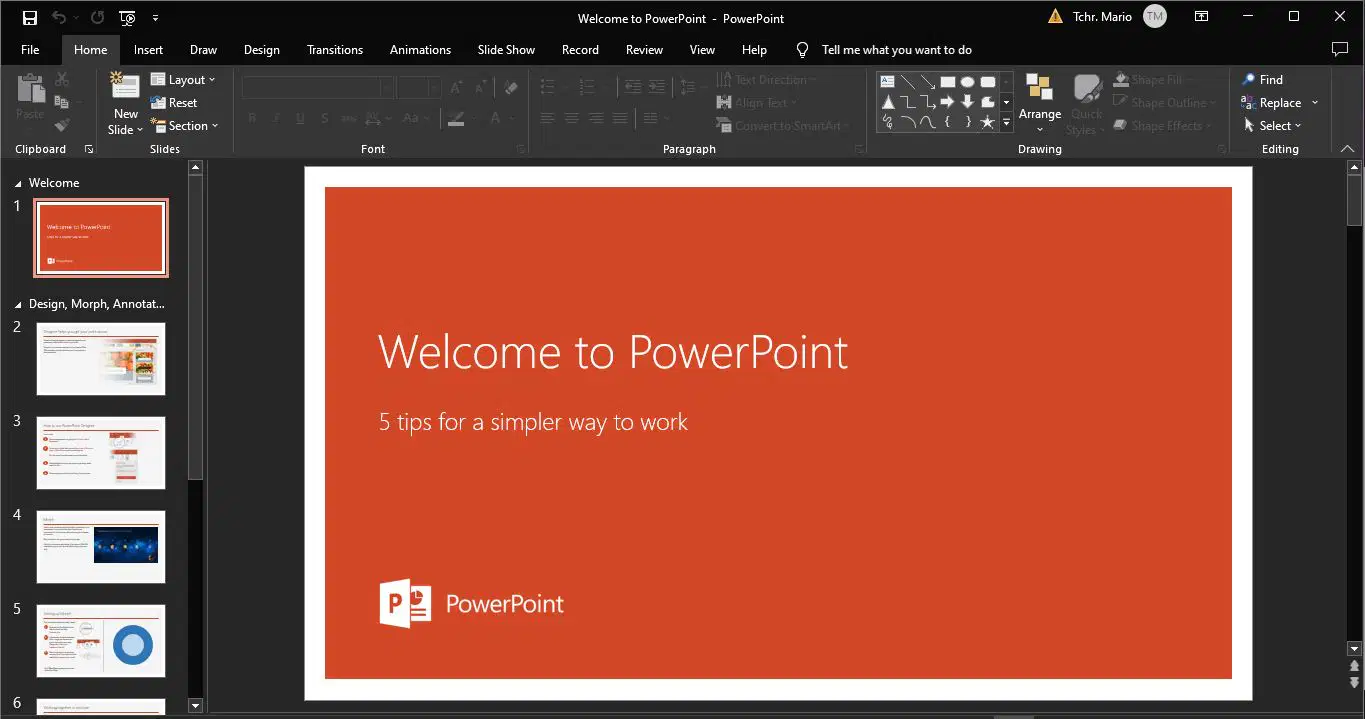This screenshot has height=719, width=1365.
Task: Pick the straight Line shape
Action: (x=908, y=82)
